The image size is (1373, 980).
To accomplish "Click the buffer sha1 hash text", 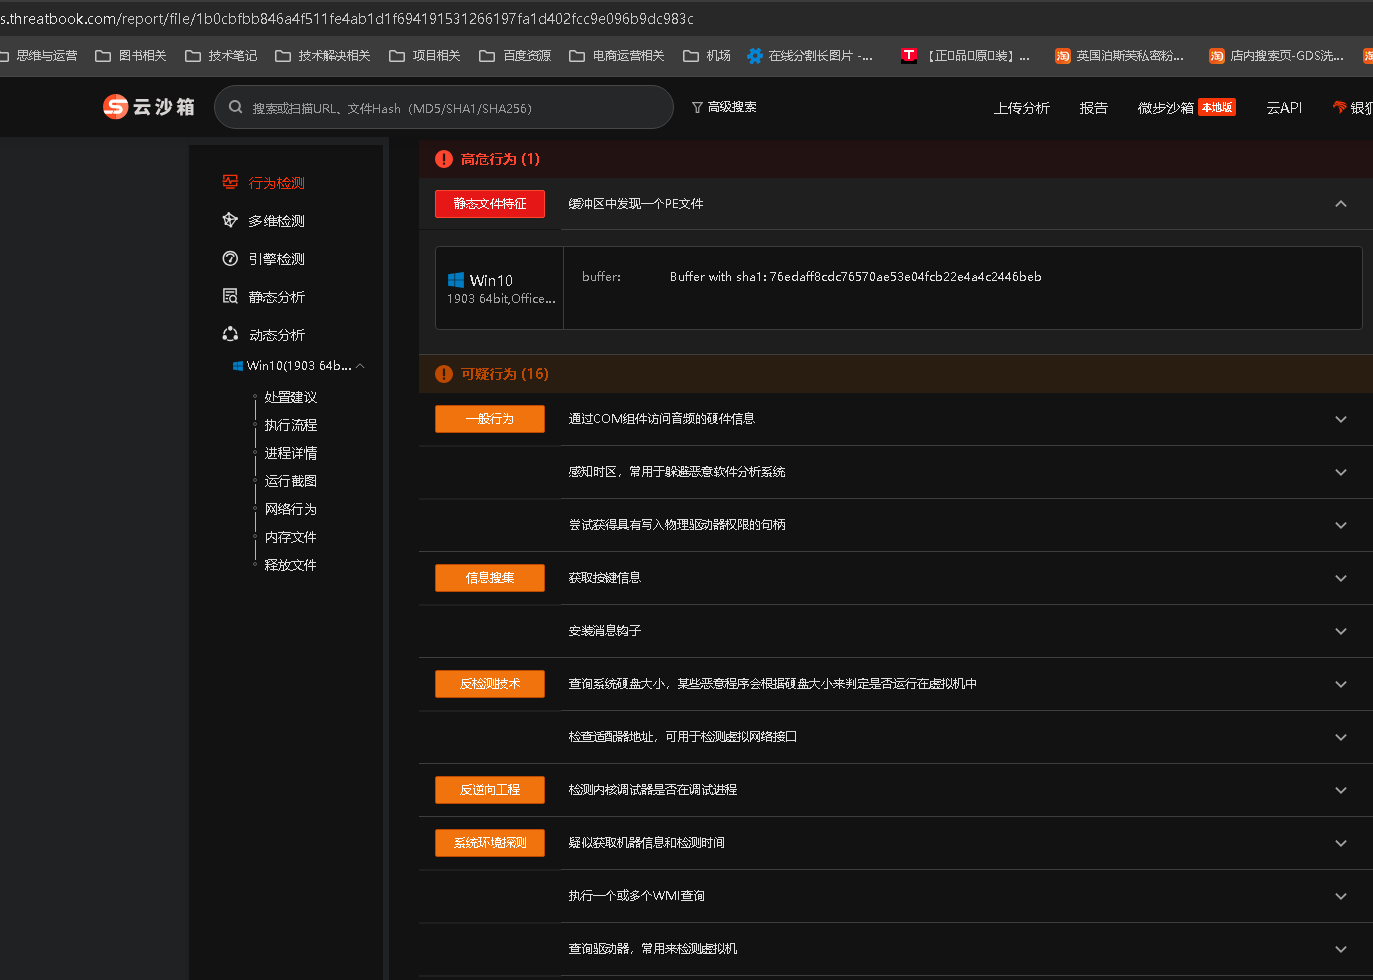I will pyautogui.click(x=856, y=277).
